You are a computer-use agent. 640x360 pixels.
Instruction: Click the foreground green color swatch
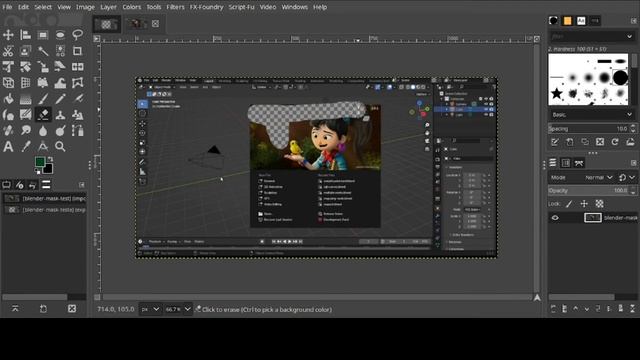(x=40, y=162)
